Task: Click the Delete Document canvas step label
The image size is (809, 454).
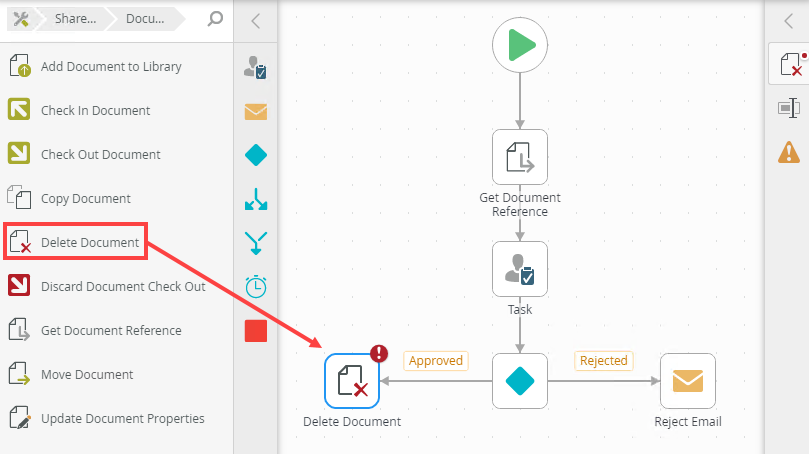Action: click(352, 421)
